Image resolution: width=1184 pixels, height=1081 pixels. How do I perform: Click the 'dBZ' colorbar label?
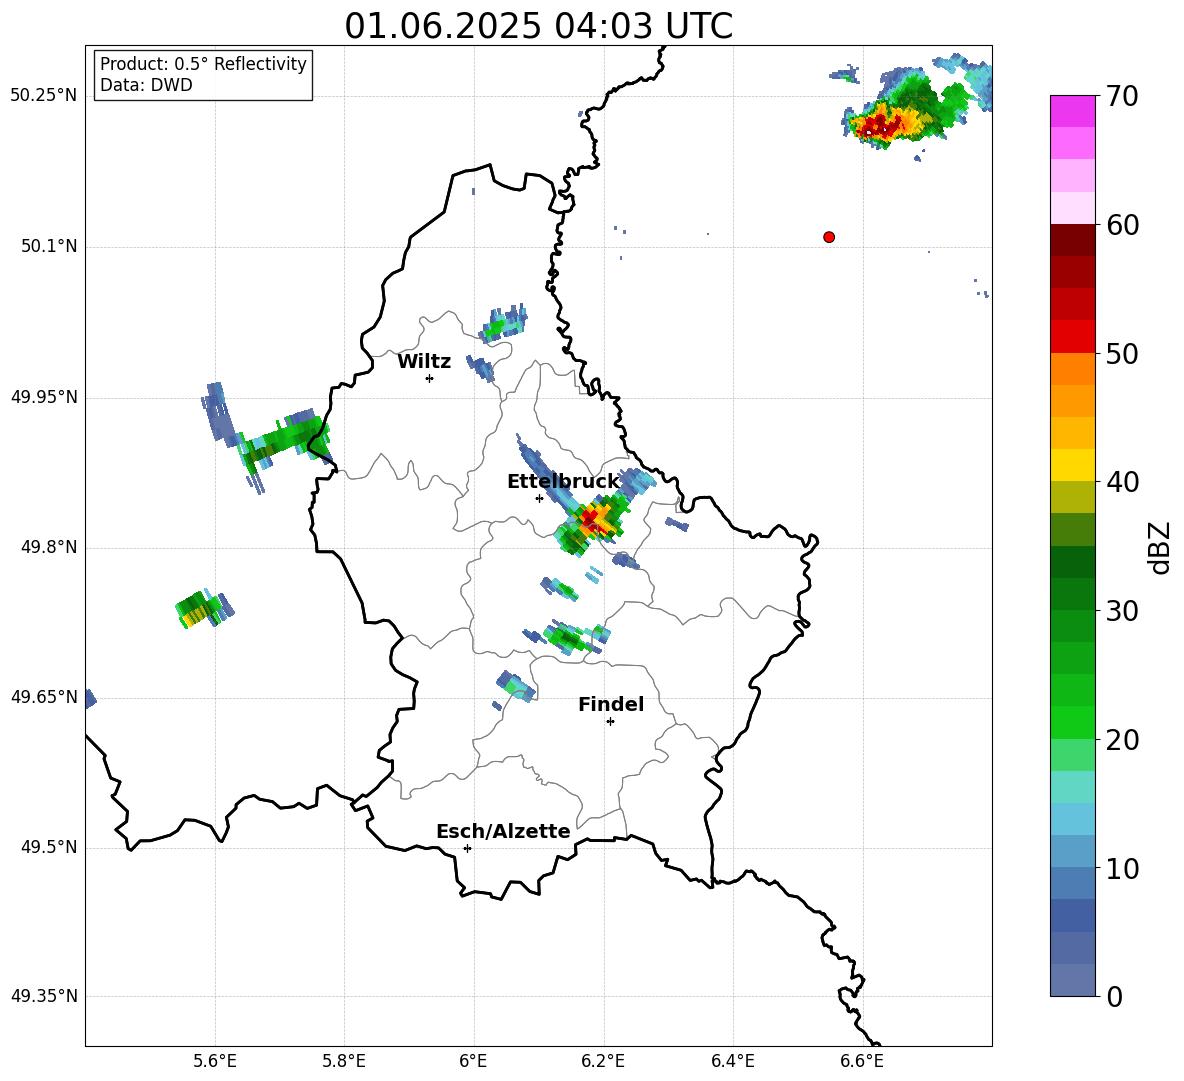click(1158, 547)
